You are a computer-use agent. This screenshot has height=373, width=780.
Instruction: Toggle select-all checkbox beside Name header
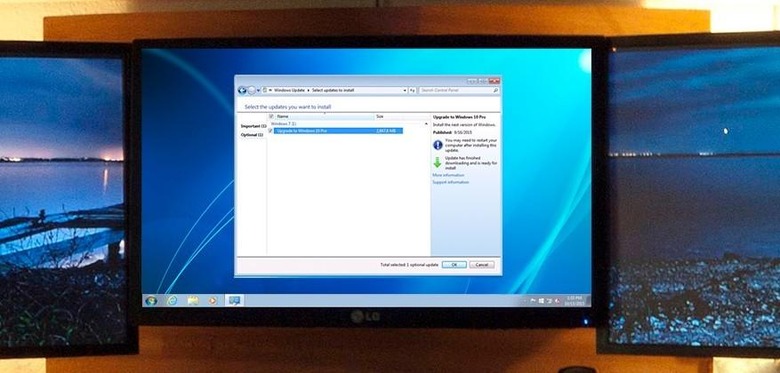coord(271,116)
